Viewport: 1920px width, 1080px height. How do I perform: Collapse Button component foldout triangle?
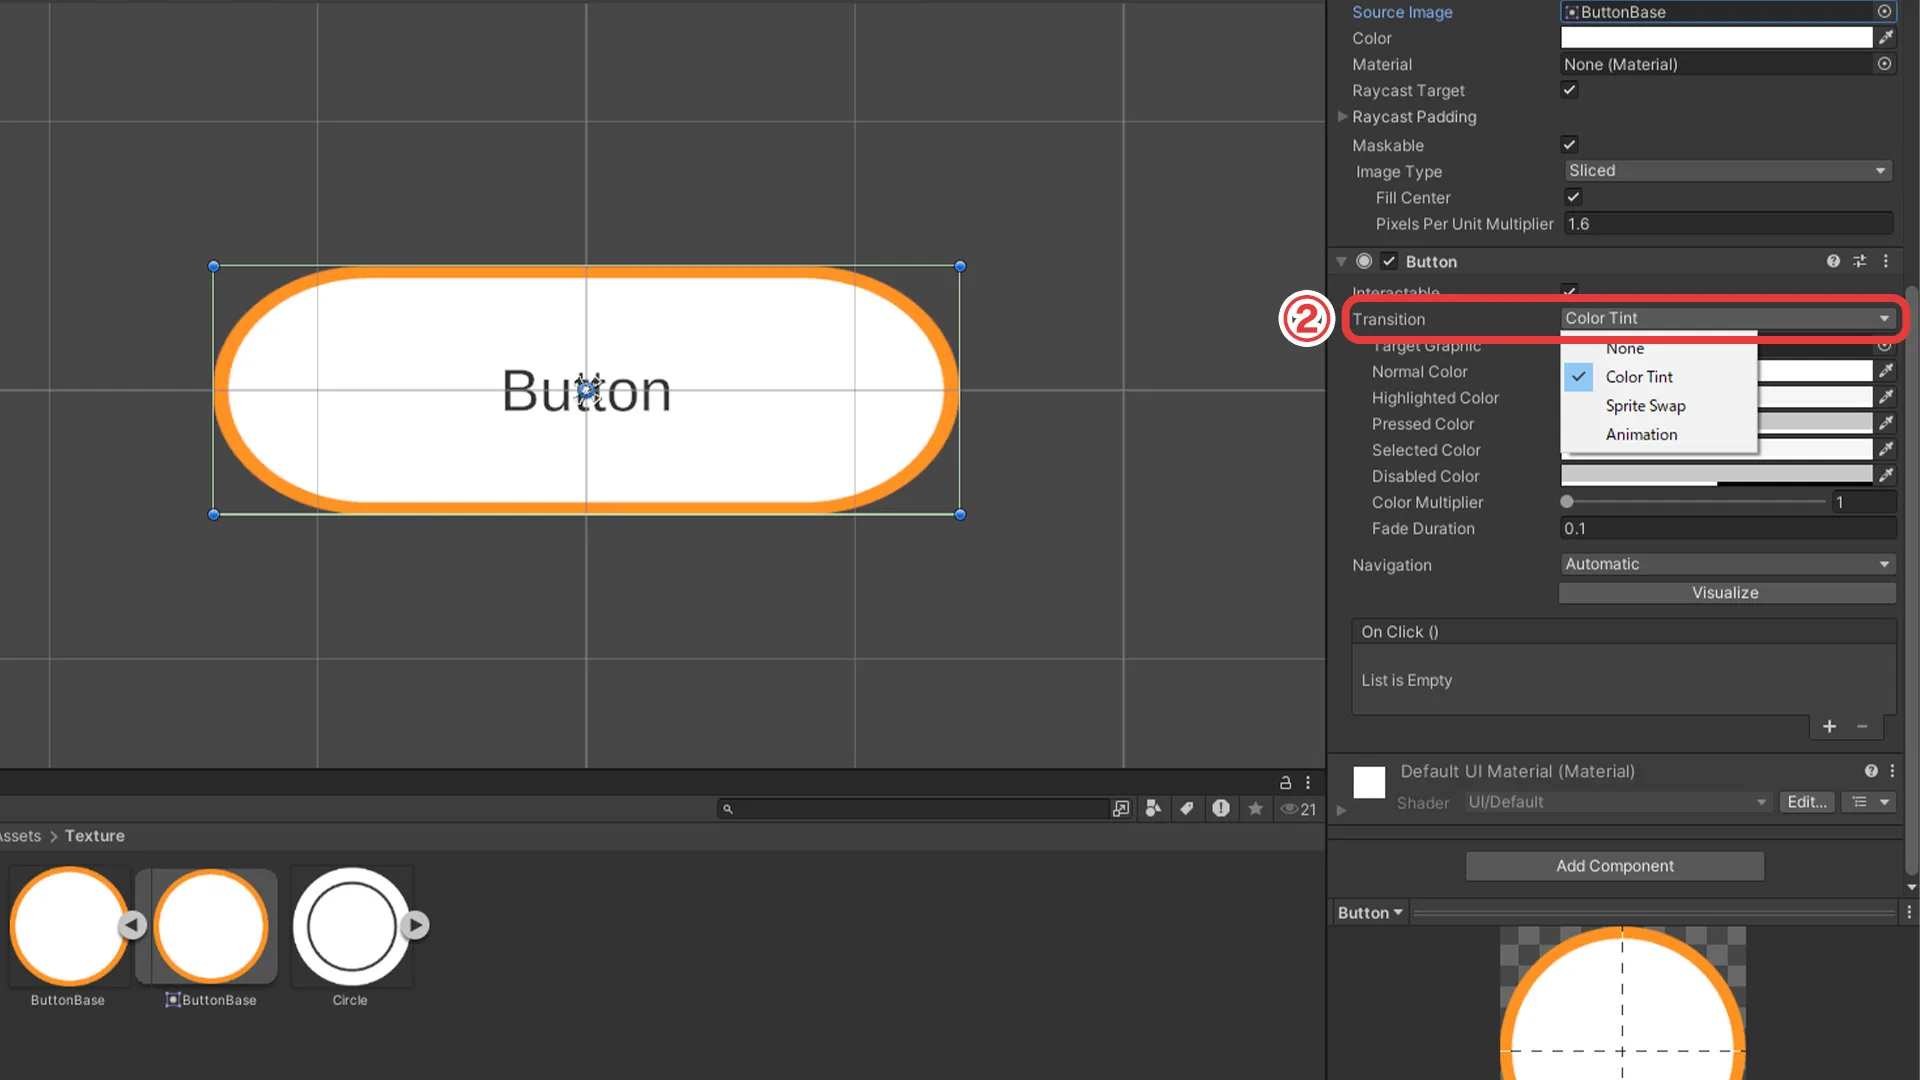1341,262
